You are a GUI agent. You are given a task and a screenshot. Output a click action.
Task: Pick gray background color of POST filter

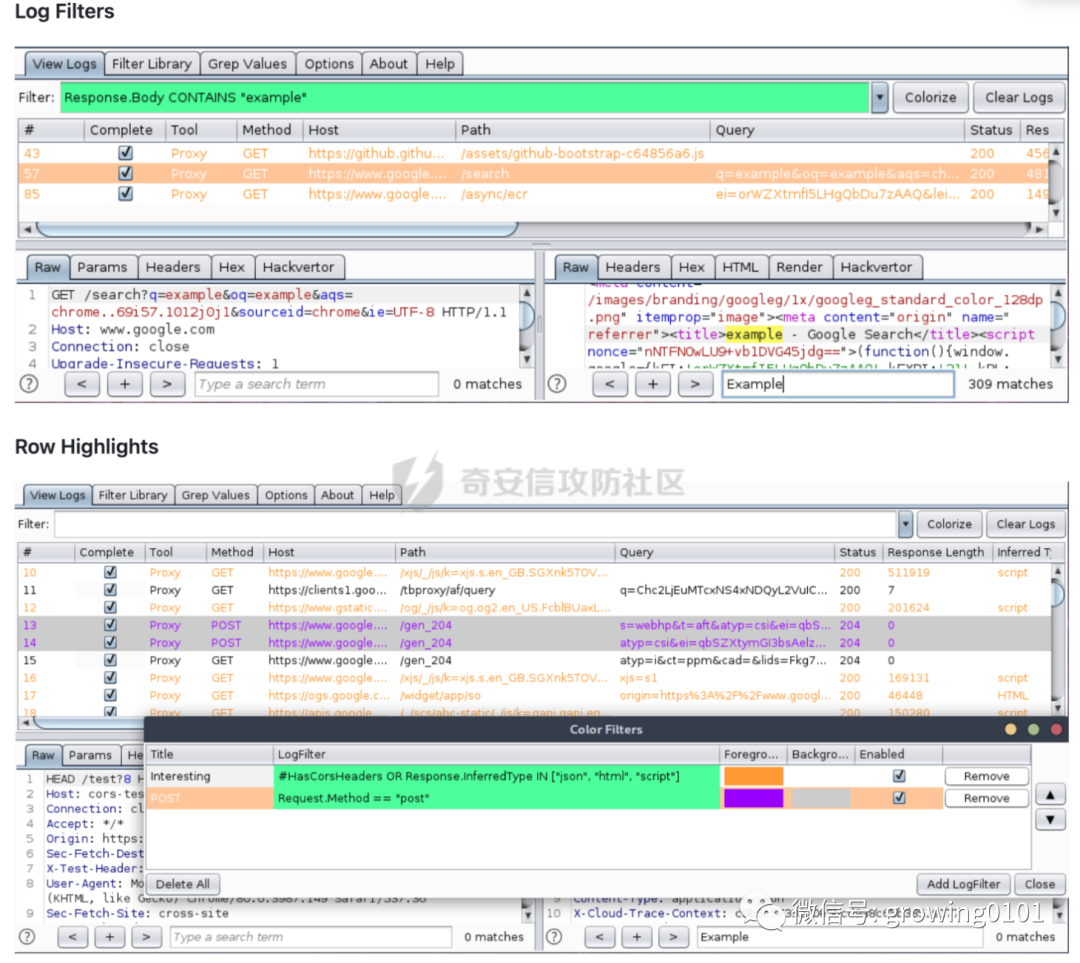[820, 798]
